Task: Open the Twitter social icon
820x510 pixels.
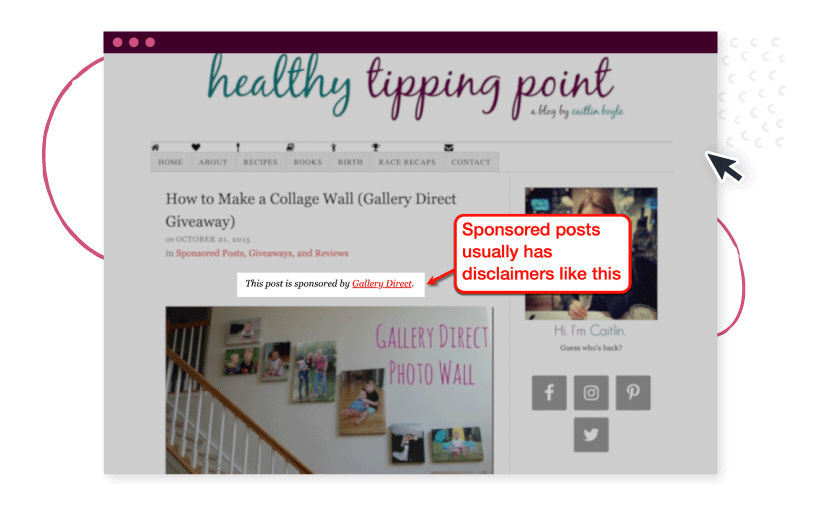Action: coord(591,434)
